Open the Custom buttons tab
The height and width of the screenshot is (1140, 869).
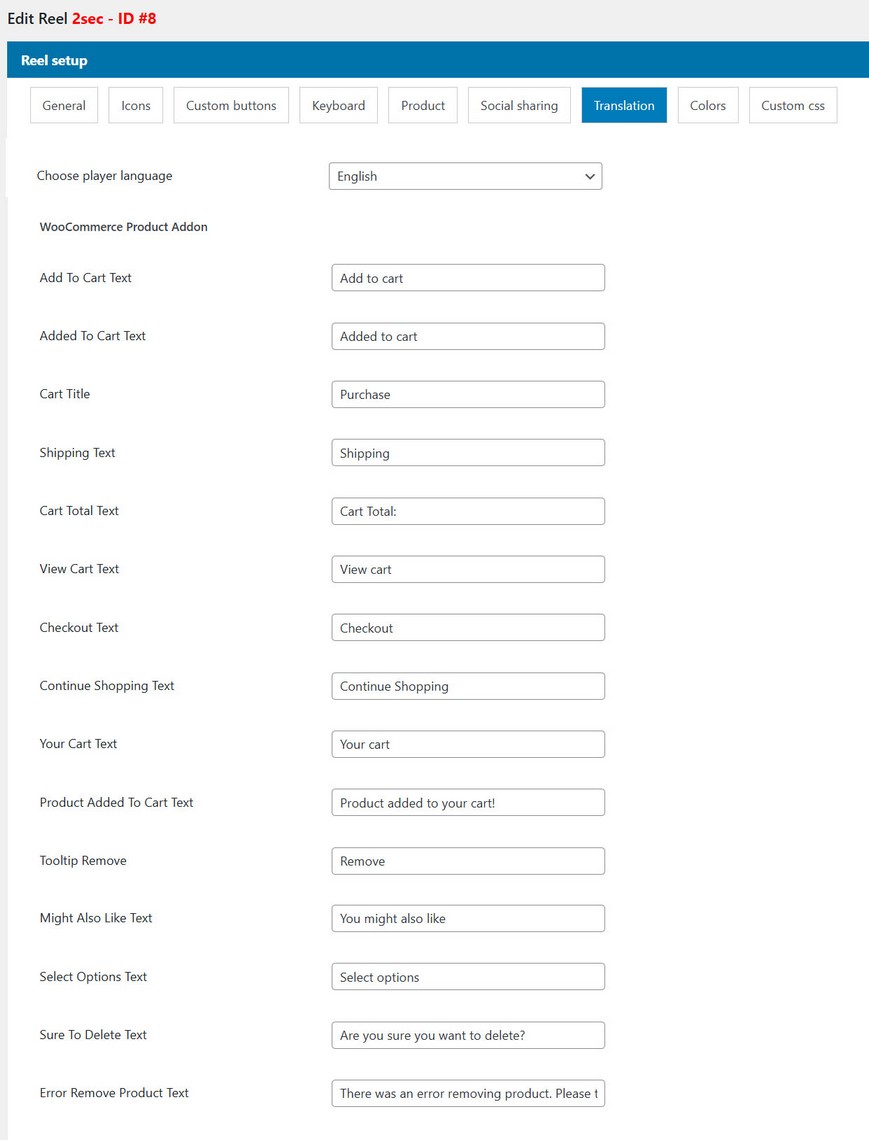point(231,105)
